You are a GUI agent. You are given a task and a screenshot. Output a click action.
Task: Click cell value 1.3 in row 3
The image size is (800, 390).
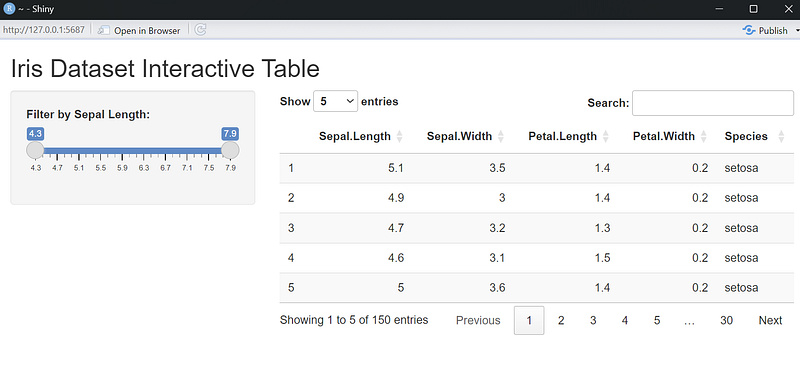602,228
